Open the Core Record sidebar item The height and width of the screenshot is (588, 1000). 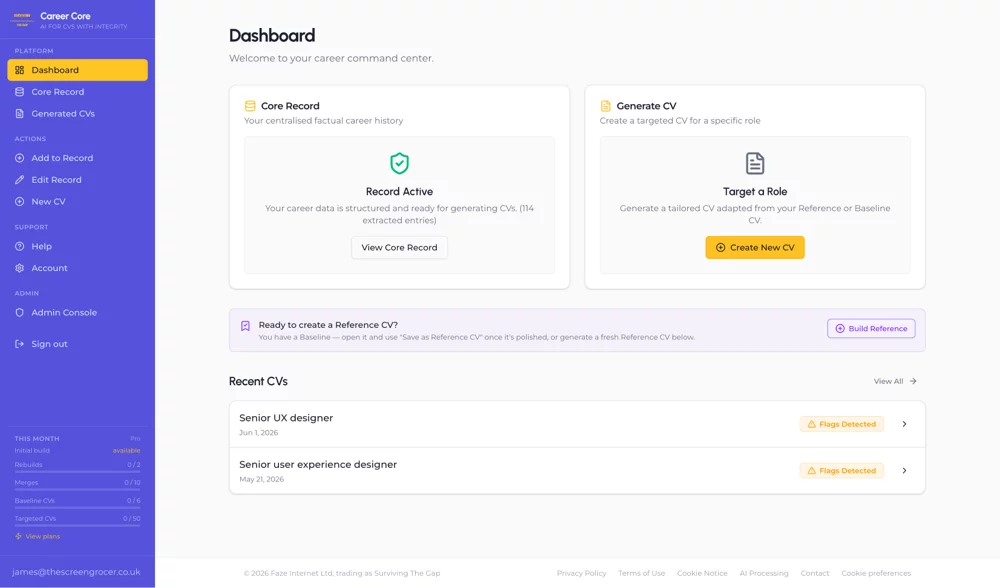pos(77,92)
